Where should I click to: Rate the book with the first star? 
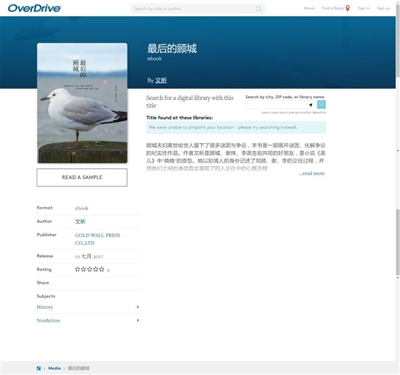coord(77,269)
